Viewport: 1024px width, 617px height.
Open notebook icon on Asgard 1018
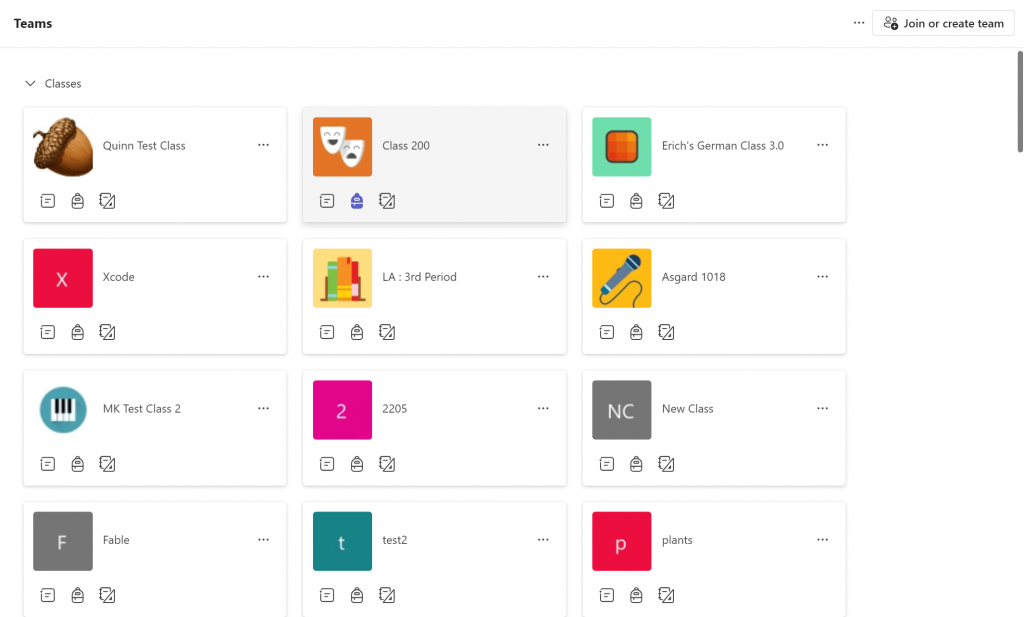tap(666, 332)
